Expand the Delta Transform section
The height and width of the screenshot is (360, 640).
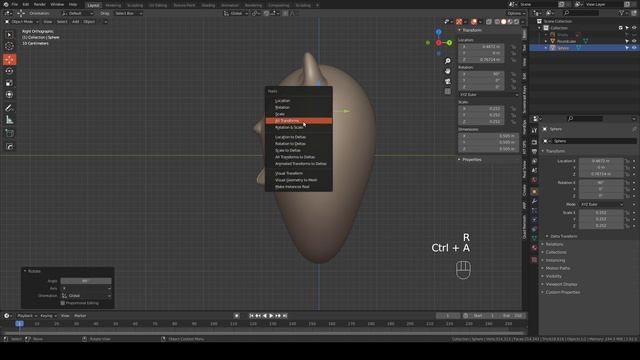point(564,236)
